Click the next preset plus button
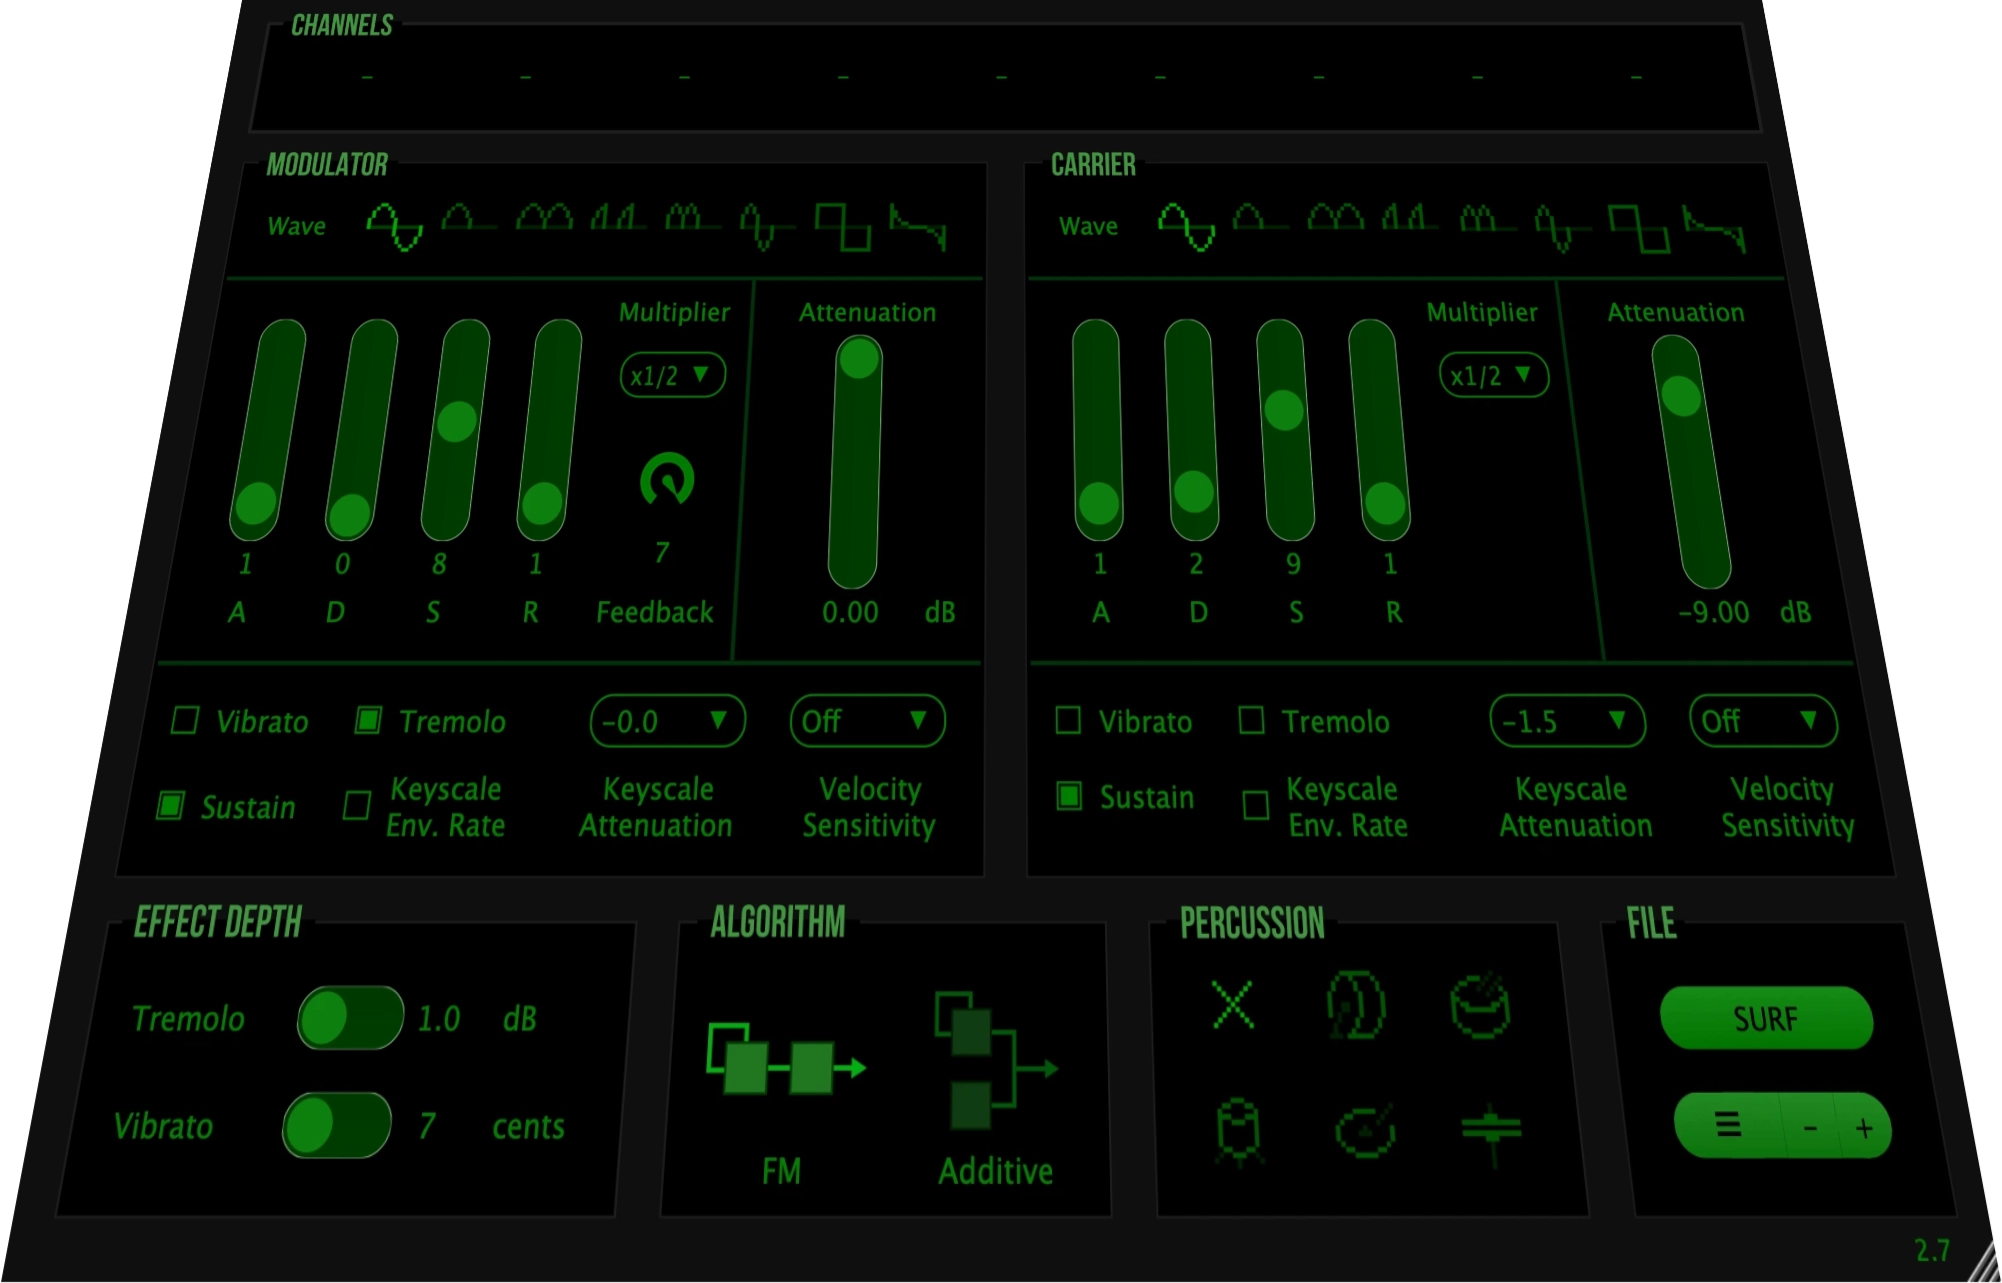2002x1283 pixels. (1864, 1128)
